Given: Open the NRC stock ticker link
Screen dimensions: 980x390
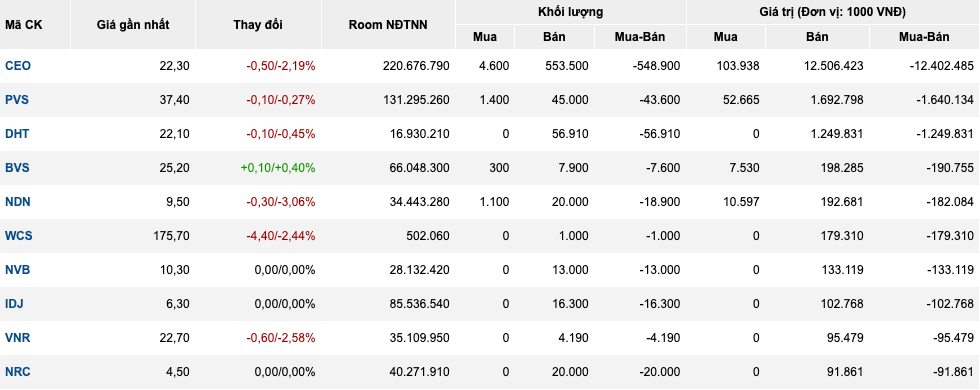Looking at the screenshot, I should [x=18, y=372].
